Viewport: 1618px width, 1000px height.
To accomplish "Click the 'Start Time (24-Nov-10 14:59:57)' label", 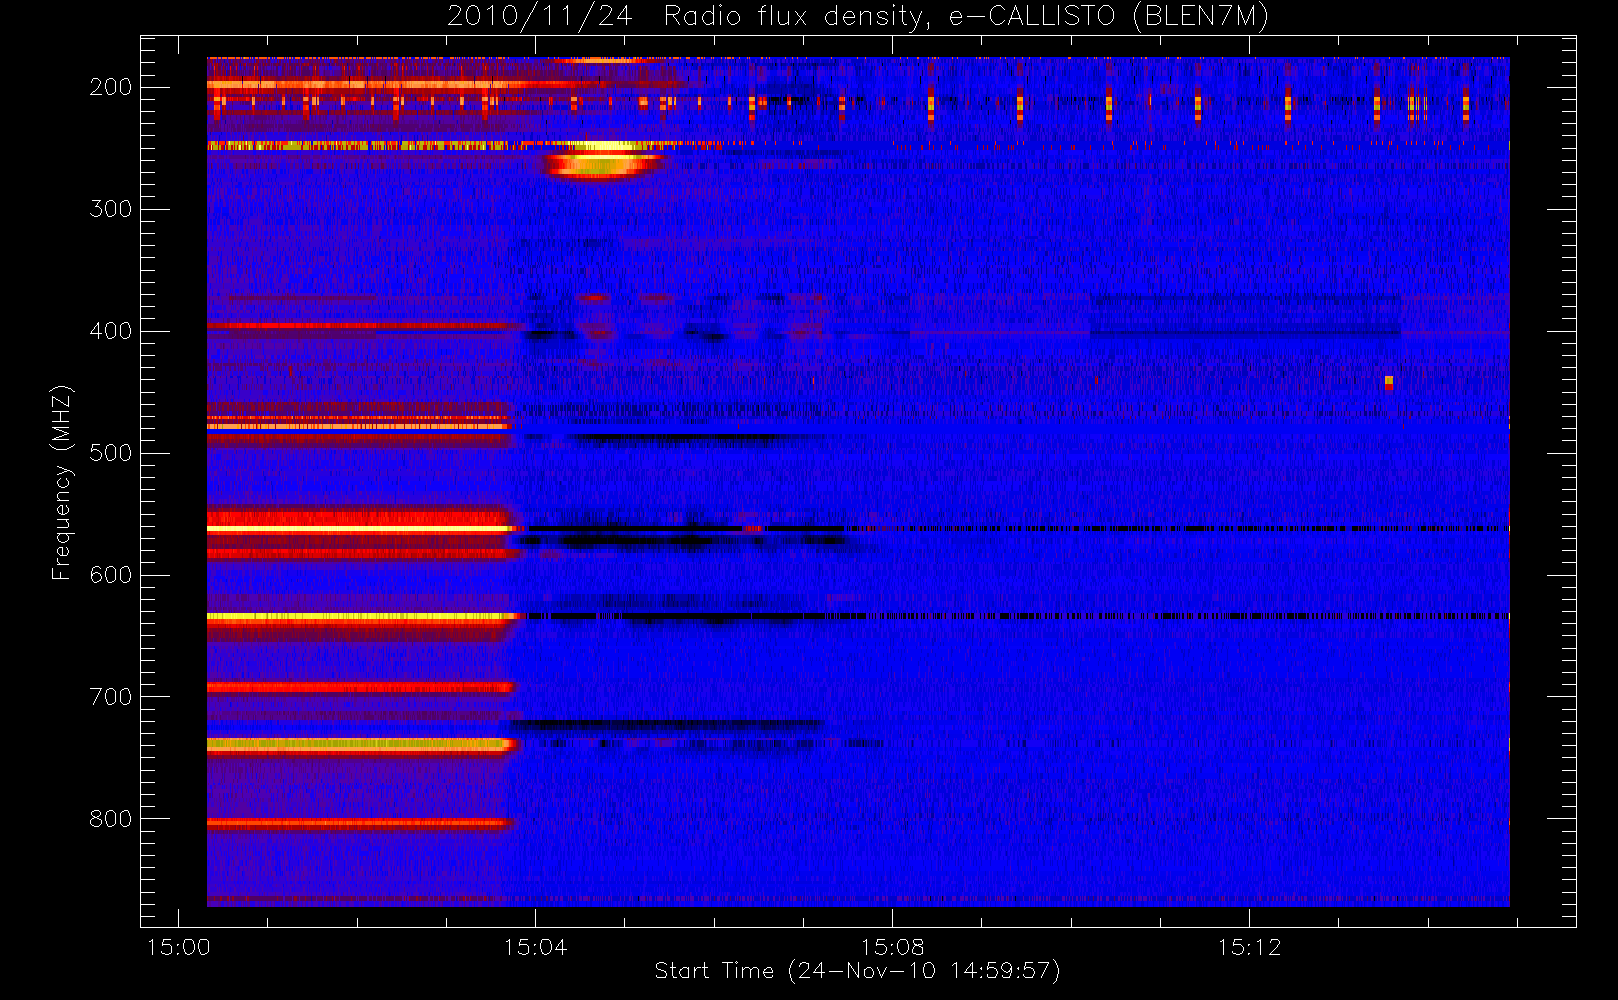I will tap(857, 971).
